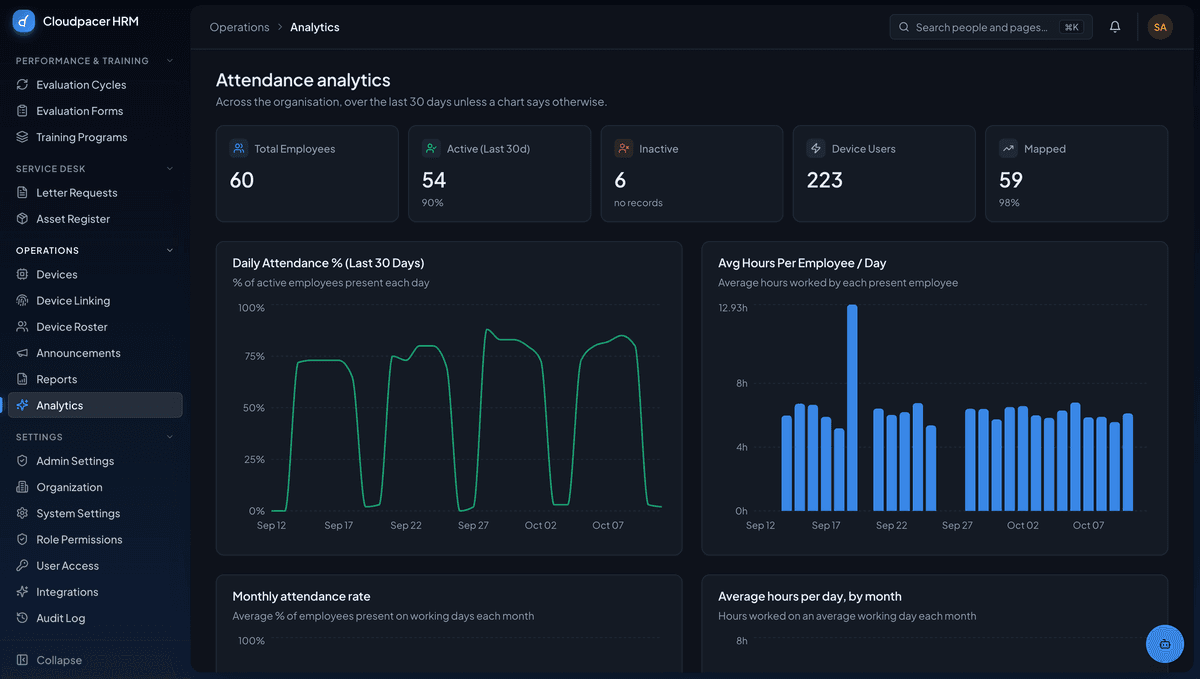Click the Device Users value 223
The width and height of the screenshot is (1200, 679).
tap(825, 180)
